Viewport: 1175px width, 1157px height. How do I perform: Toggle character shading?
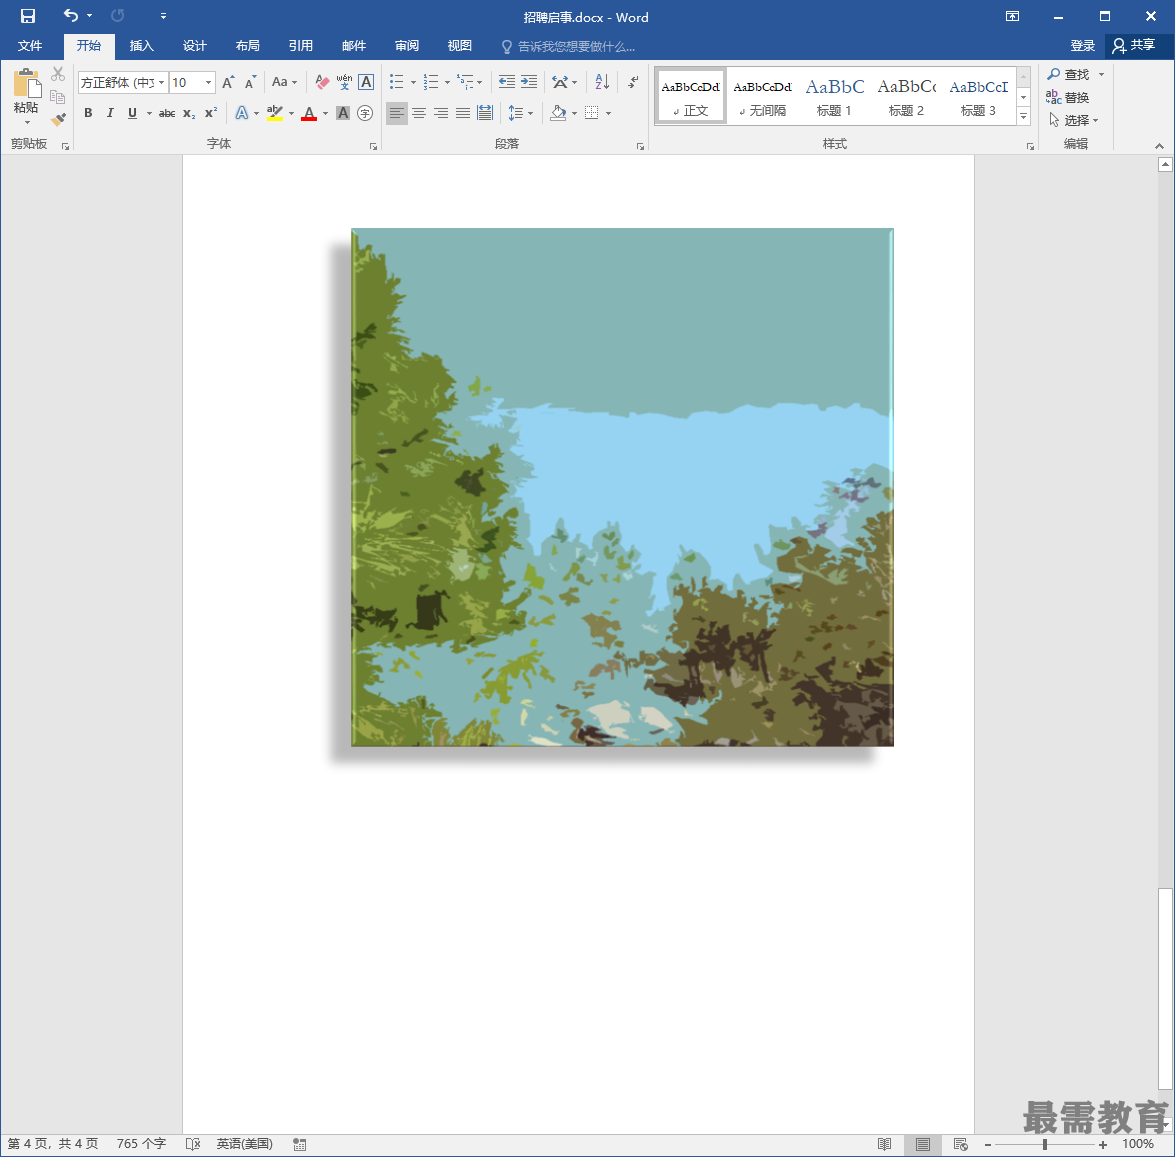click(x=343, y=113)
